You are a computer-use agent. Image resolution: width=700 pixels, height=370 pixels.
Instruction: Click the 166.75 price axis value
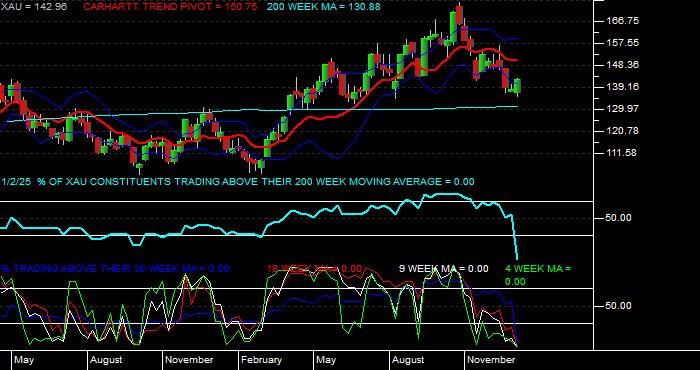[x=622, y=21]
